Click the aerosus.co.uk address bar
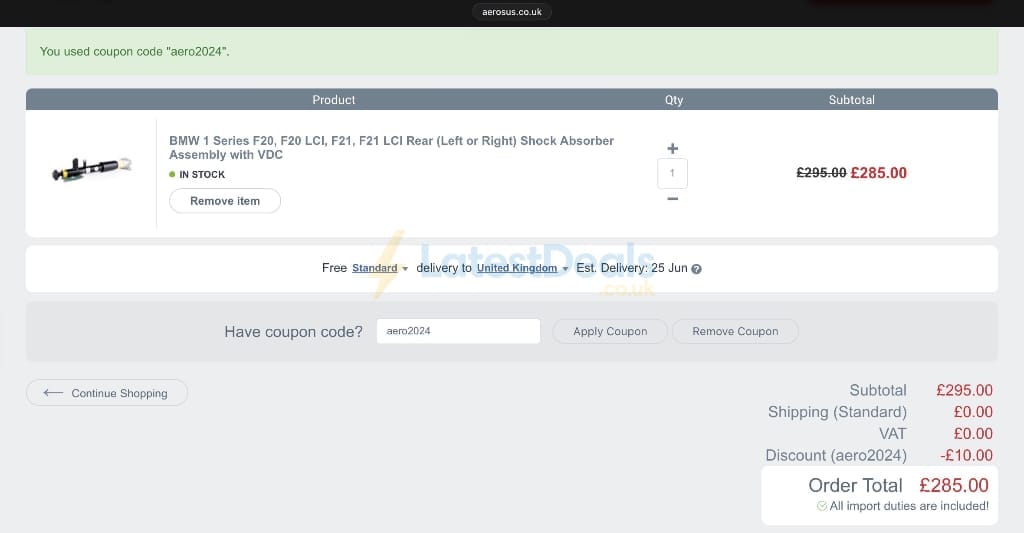This screenshot has height=533, width=1024. click(512, 12)
